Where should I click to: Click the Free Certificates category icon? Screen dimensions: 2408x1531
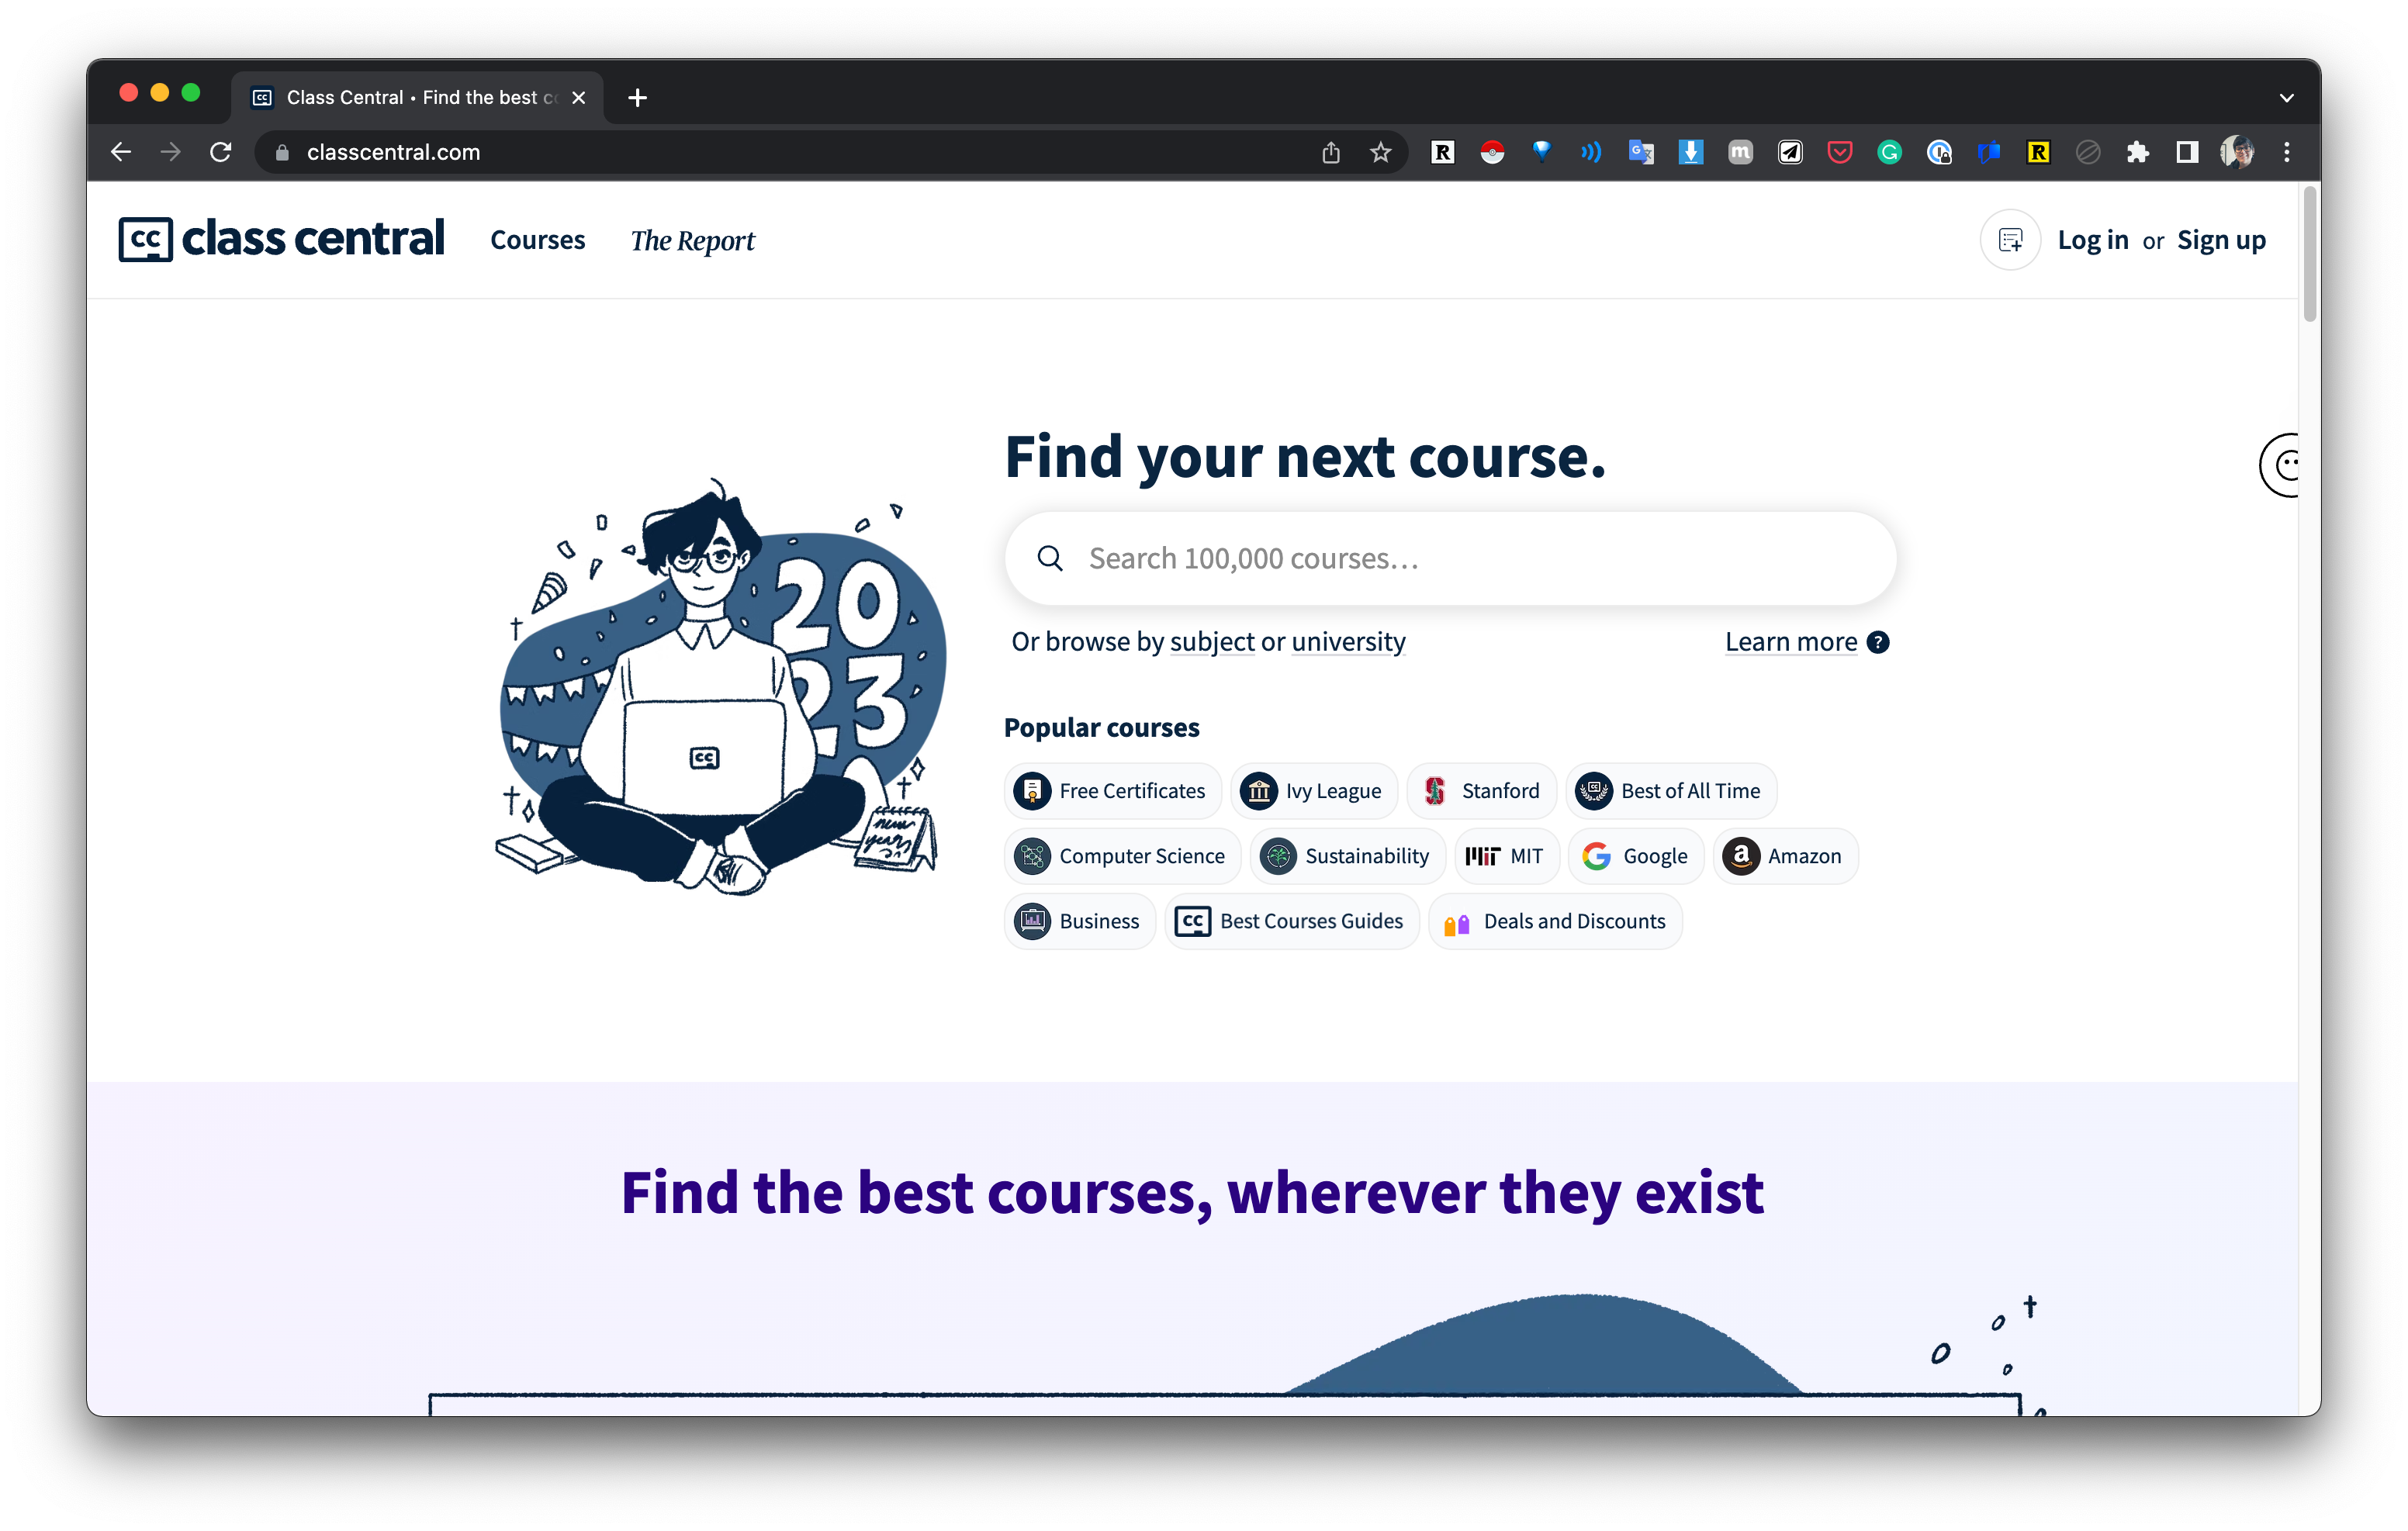click(1030, 791)
